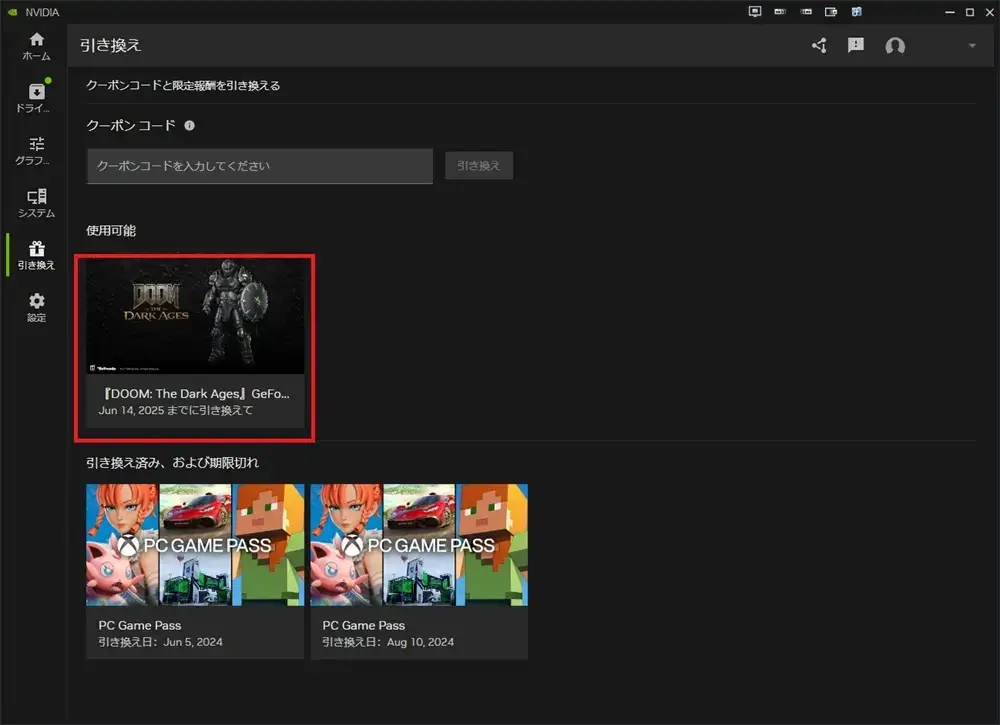
Task: Click the 引き換え button next to coupon field
Action: [x=478, y=166]
